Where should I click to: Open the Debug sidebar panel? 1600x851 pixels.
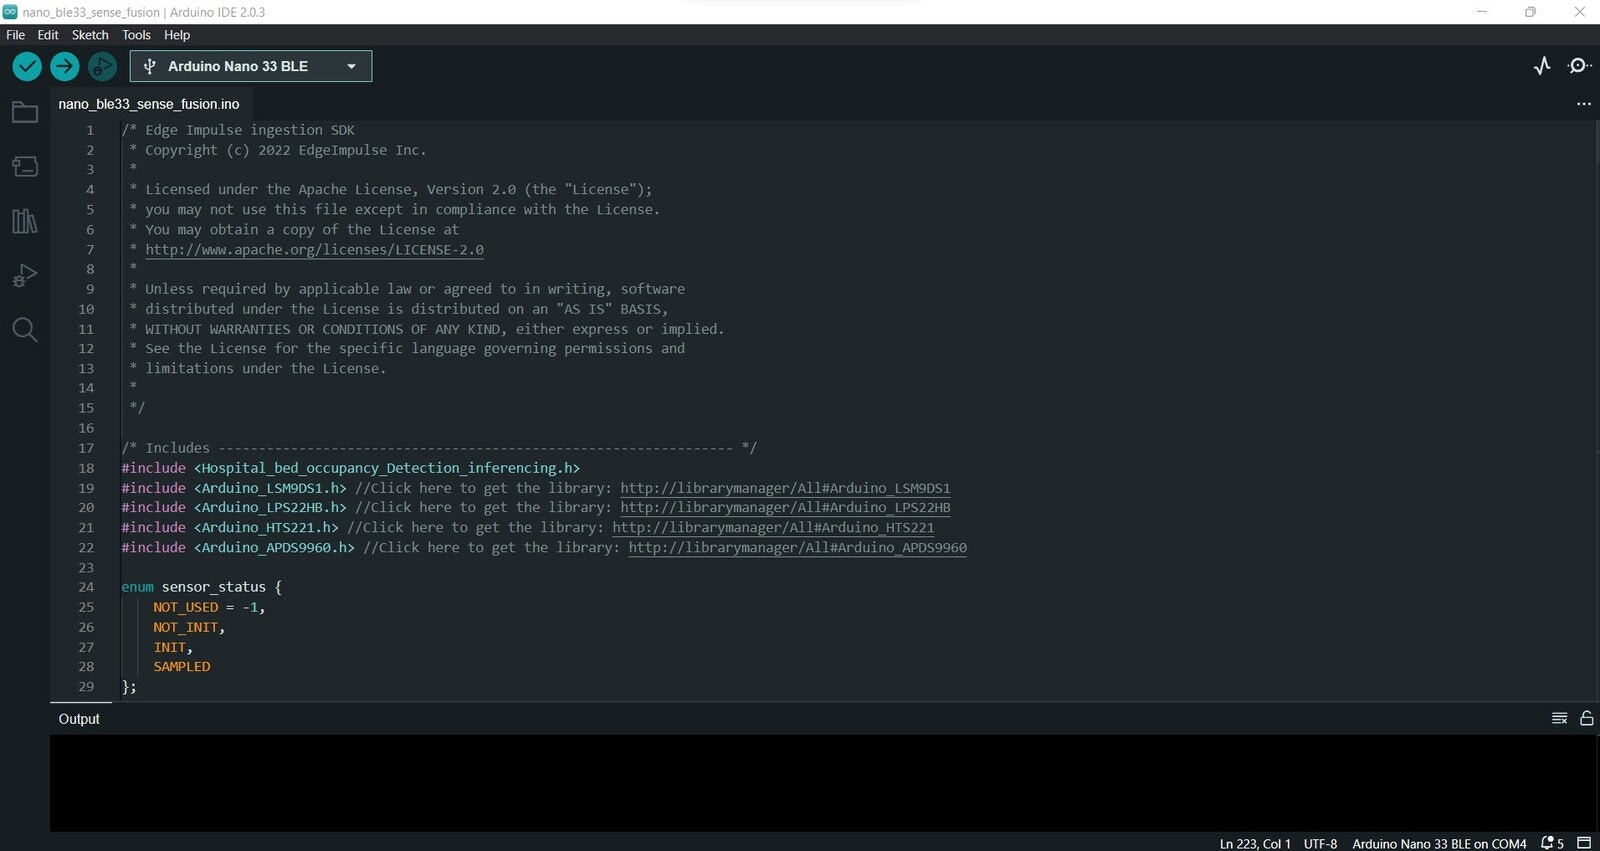pyautogui.click(x=25, y=275)
